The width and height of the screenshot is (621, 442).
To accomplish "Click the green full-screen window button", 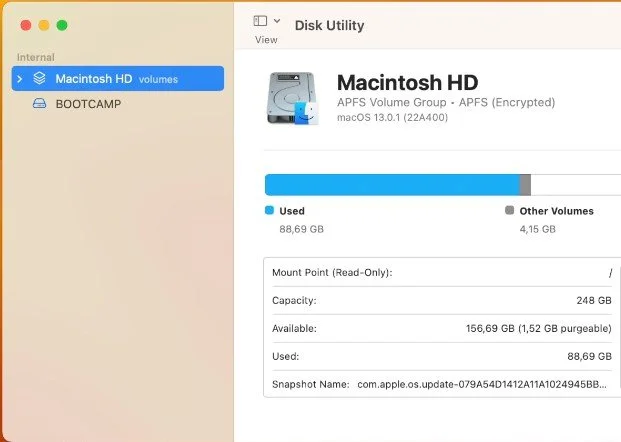I will click(62, 25).
